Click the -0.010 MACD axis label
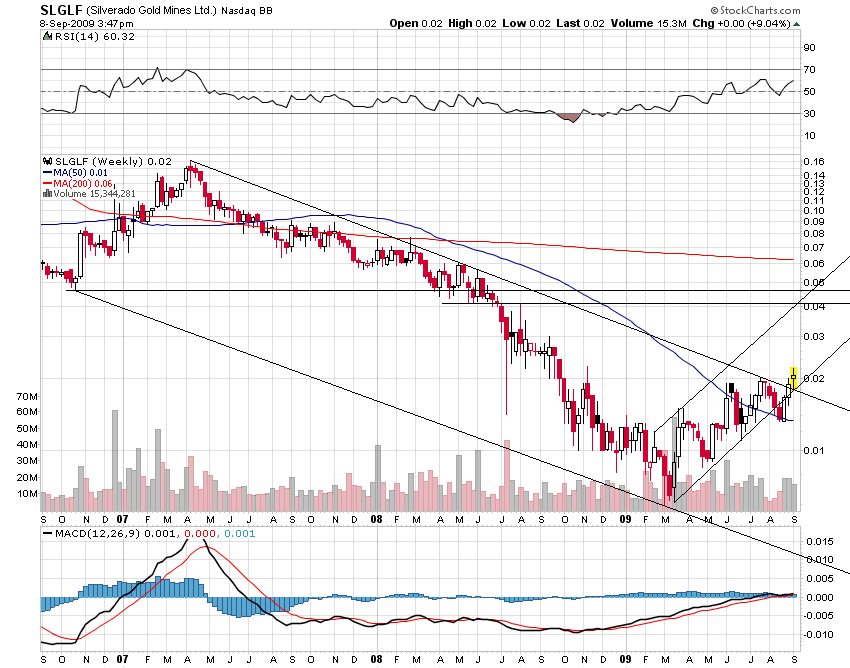 819,634
